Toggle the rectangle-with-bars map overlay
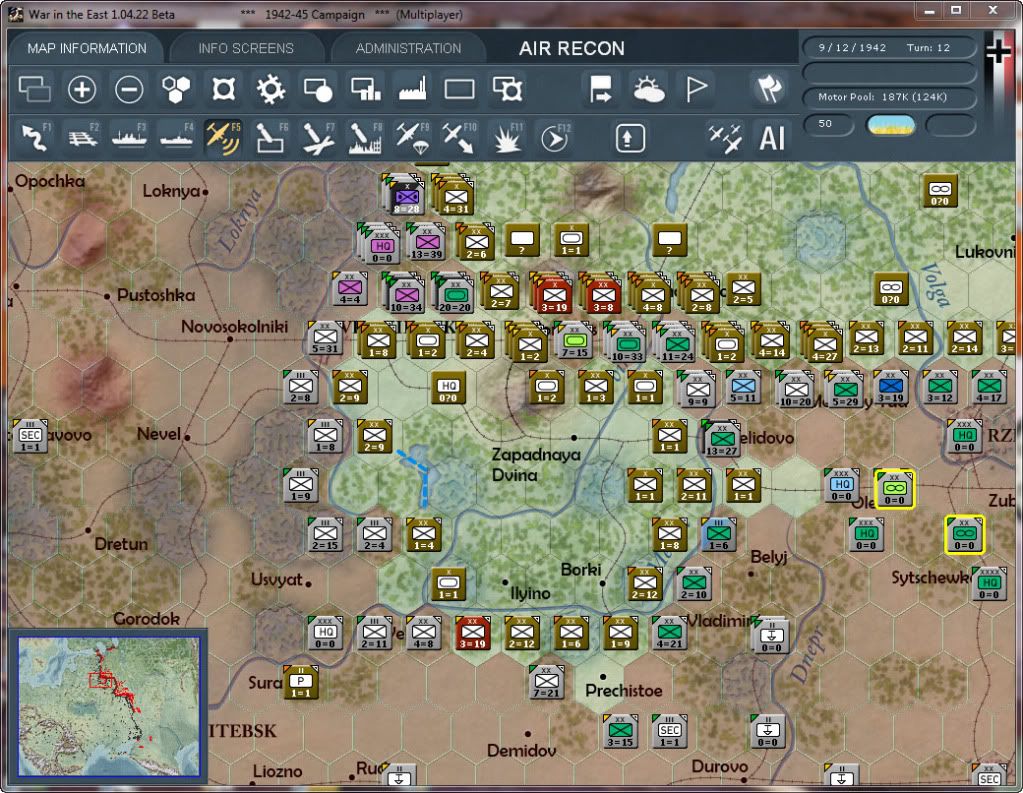 point(365,89)
